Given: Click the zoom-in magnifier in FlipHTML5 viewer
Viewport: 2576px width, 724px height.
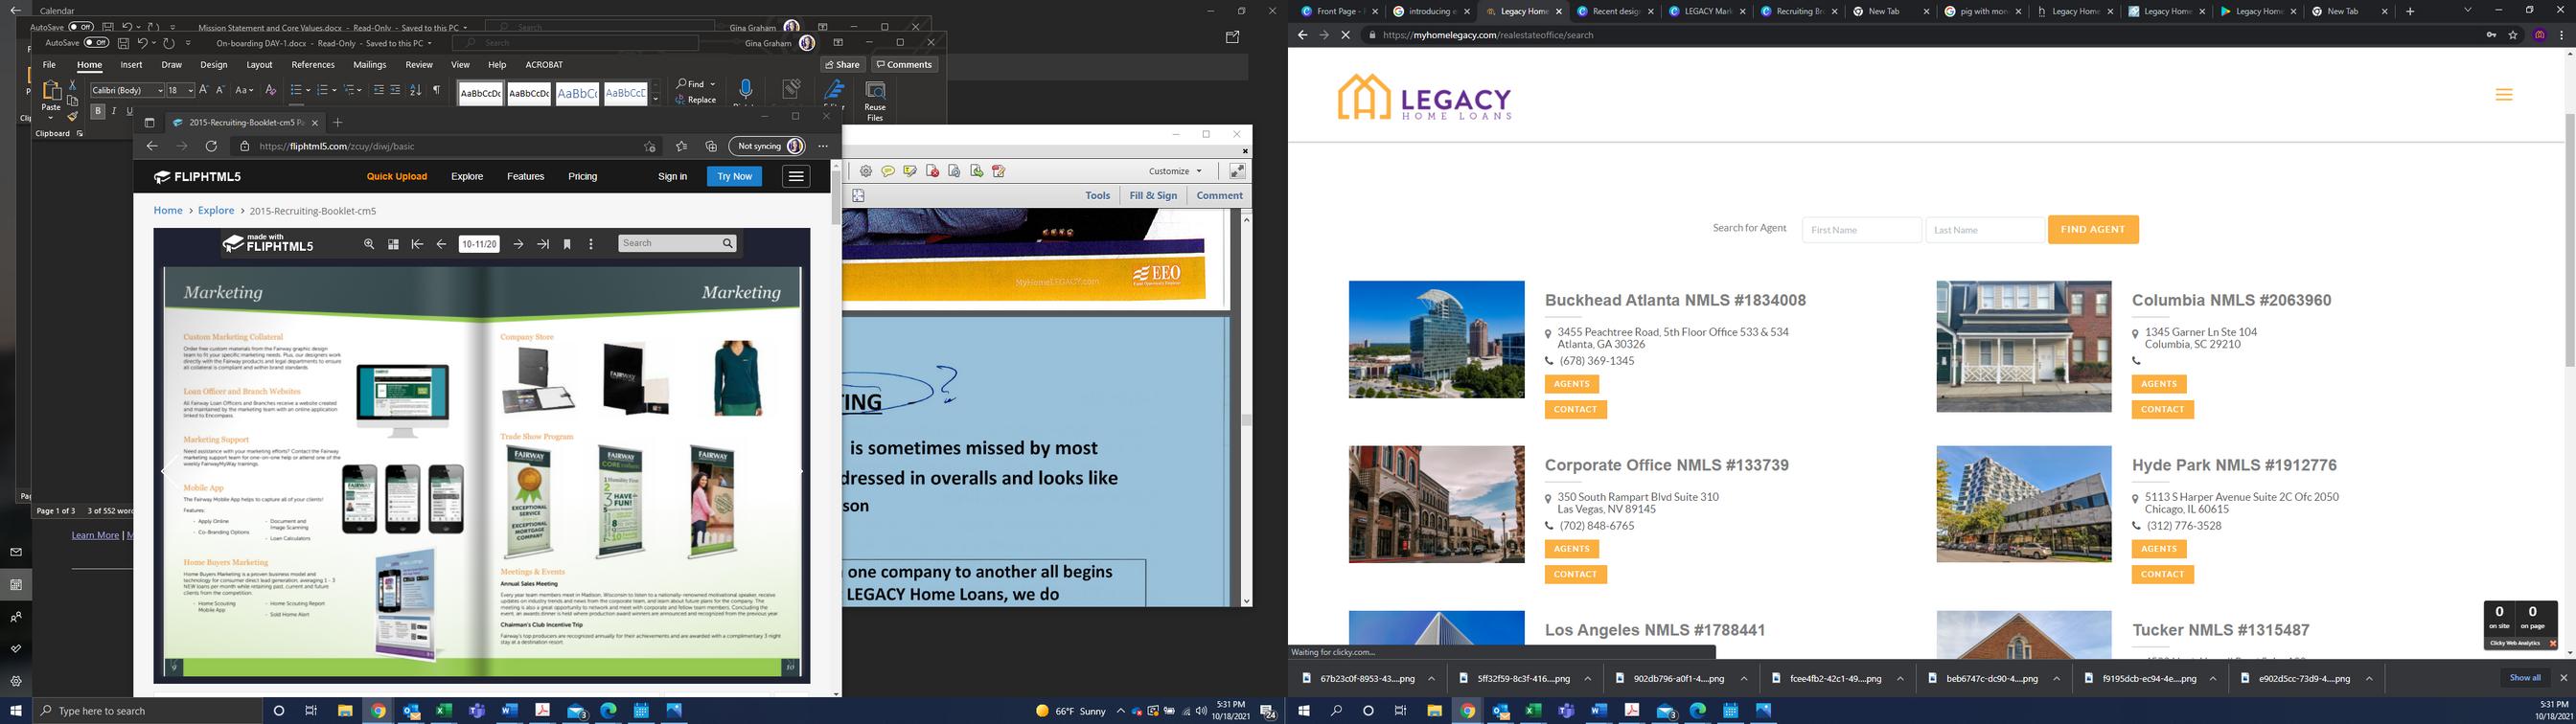Looking at the screenshot, I should tap(369, 244).
